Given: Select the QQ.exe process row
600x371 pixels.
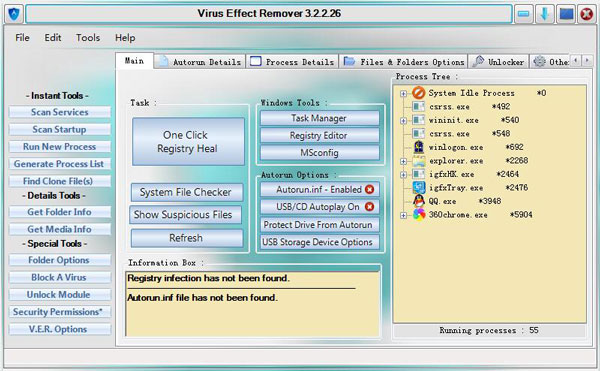Looking at the screenshot, I should (x=457, y=201).
